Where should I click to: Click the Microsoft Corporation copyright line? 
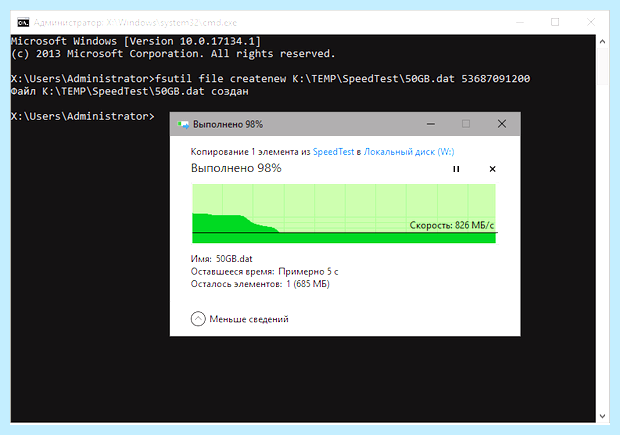coord(173,54)
